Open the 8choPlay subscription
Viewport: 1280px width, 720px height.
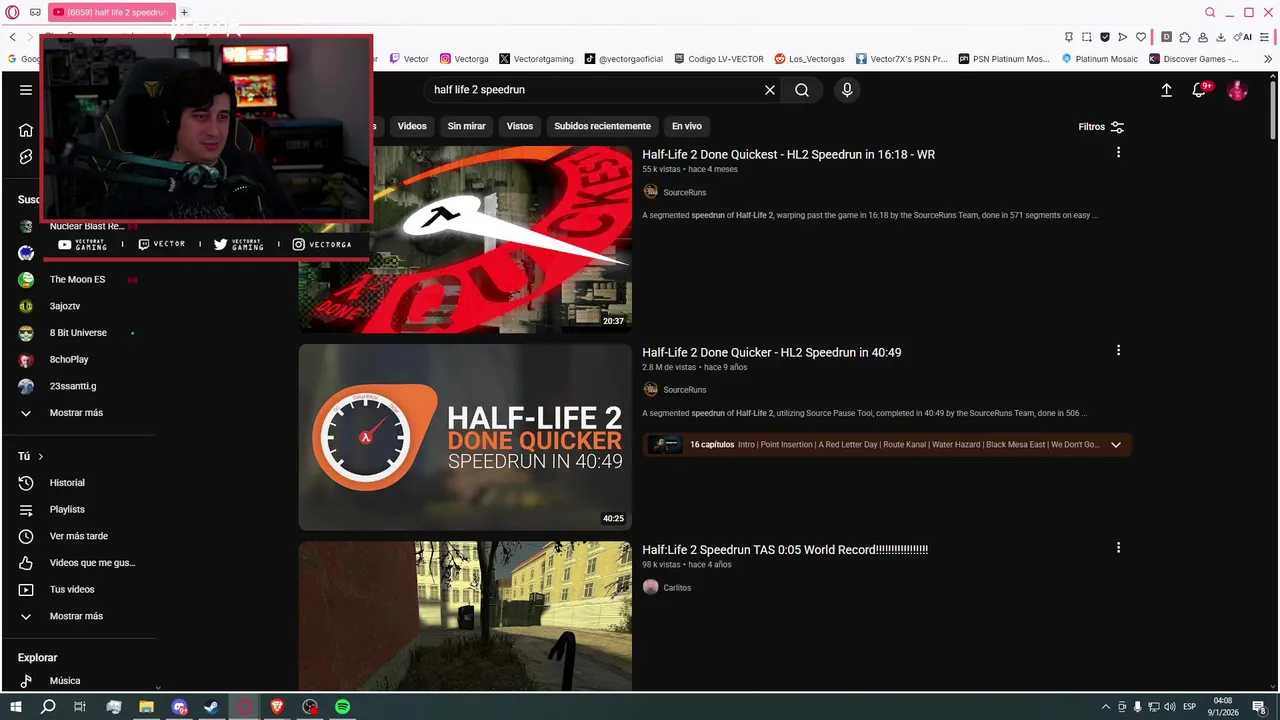pos(69,360)
